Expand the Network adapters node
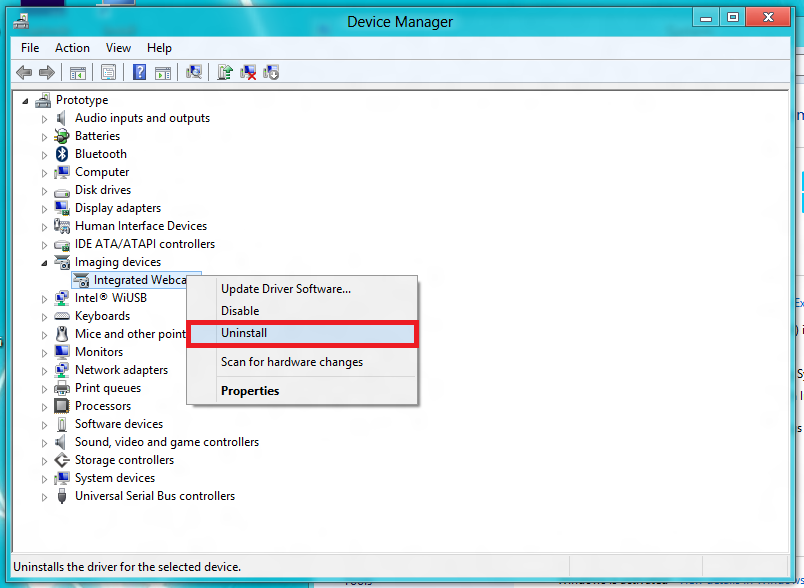The width and height of the screenshot is (804, 588). pyautogui.click(x=45, y=371)
